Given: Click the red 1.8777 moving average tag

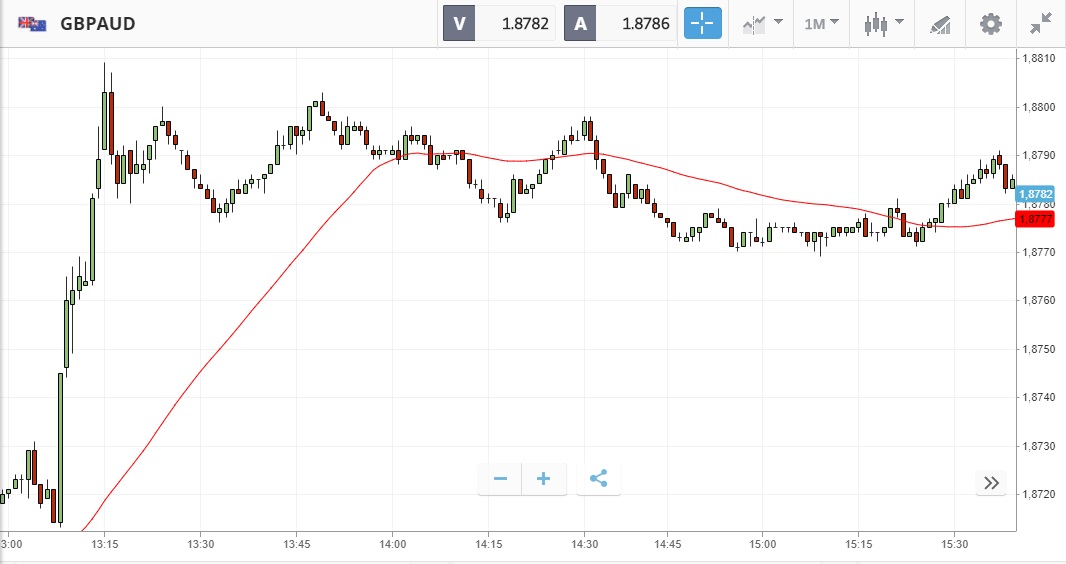Looking at the screenshot, I should click(1036, 219).
